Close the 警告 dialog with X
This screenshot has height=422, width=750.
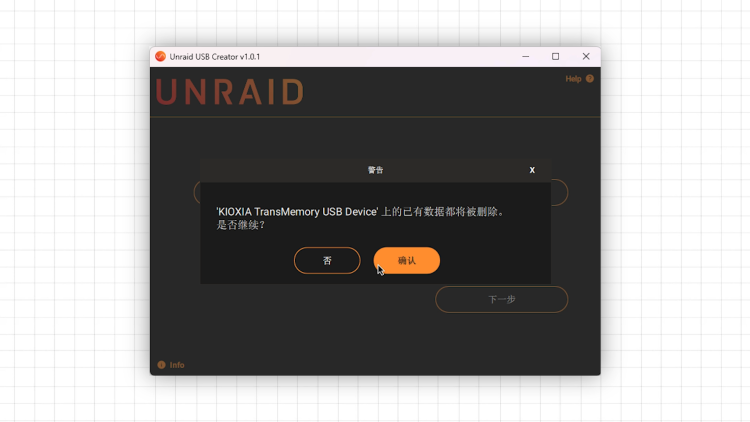pyautogui.click(x=532, y=170)
